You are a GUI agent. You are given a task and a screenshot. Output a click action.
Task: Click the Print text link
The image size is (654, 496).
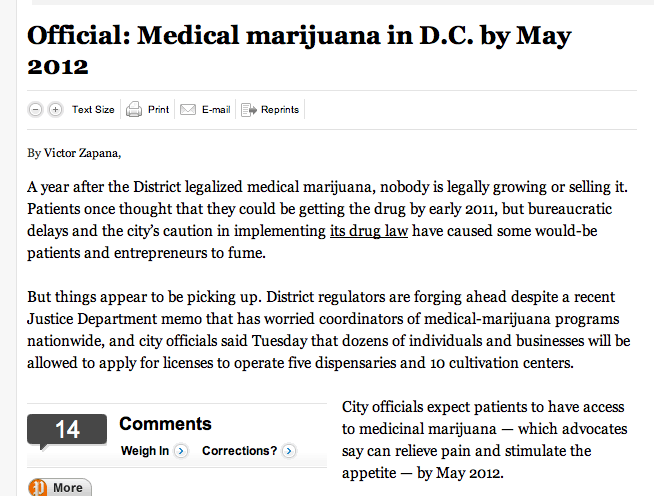coord(158,110)
